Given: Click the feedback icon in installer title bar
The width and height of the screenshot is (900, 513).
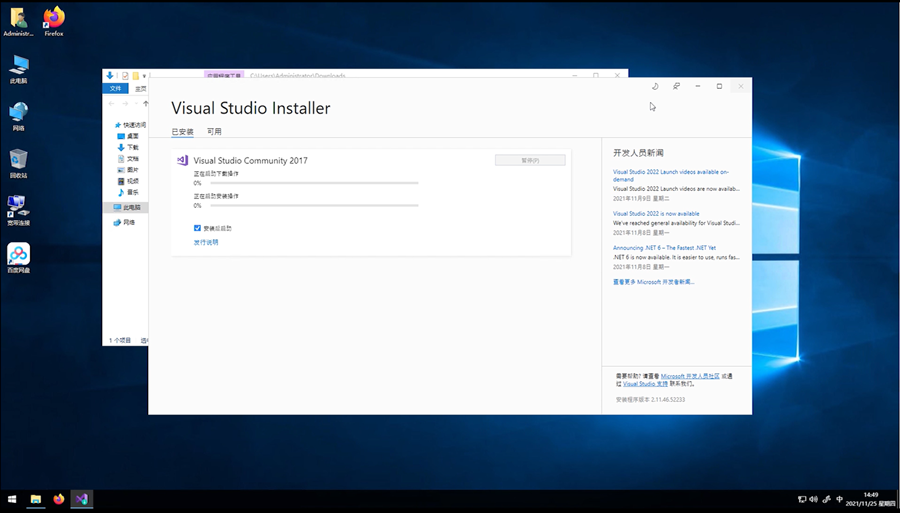Looking at the screenshot, I should coord(676,86).
